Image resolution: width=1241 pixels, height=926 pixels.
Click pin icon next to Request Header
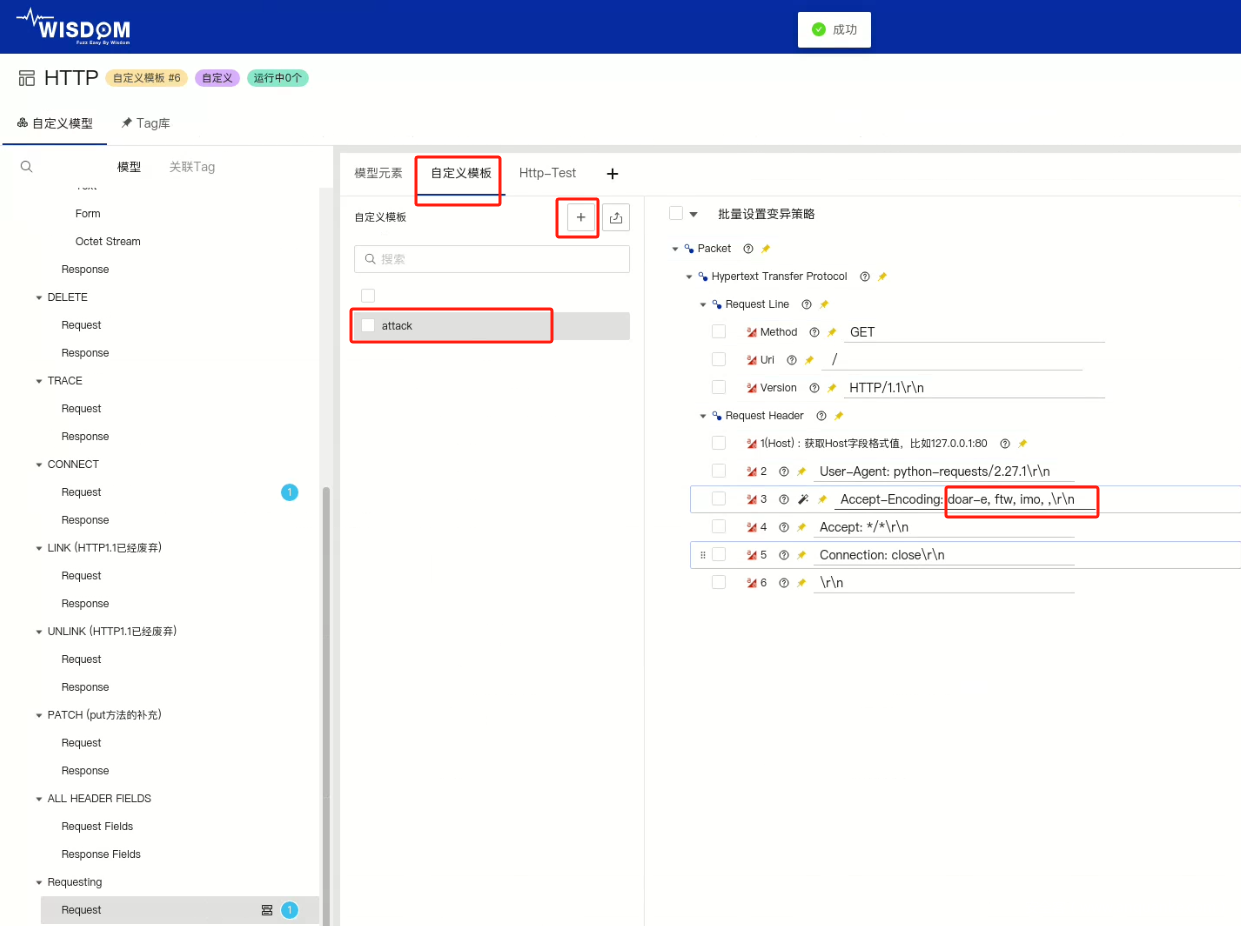(x=839, y=416)
